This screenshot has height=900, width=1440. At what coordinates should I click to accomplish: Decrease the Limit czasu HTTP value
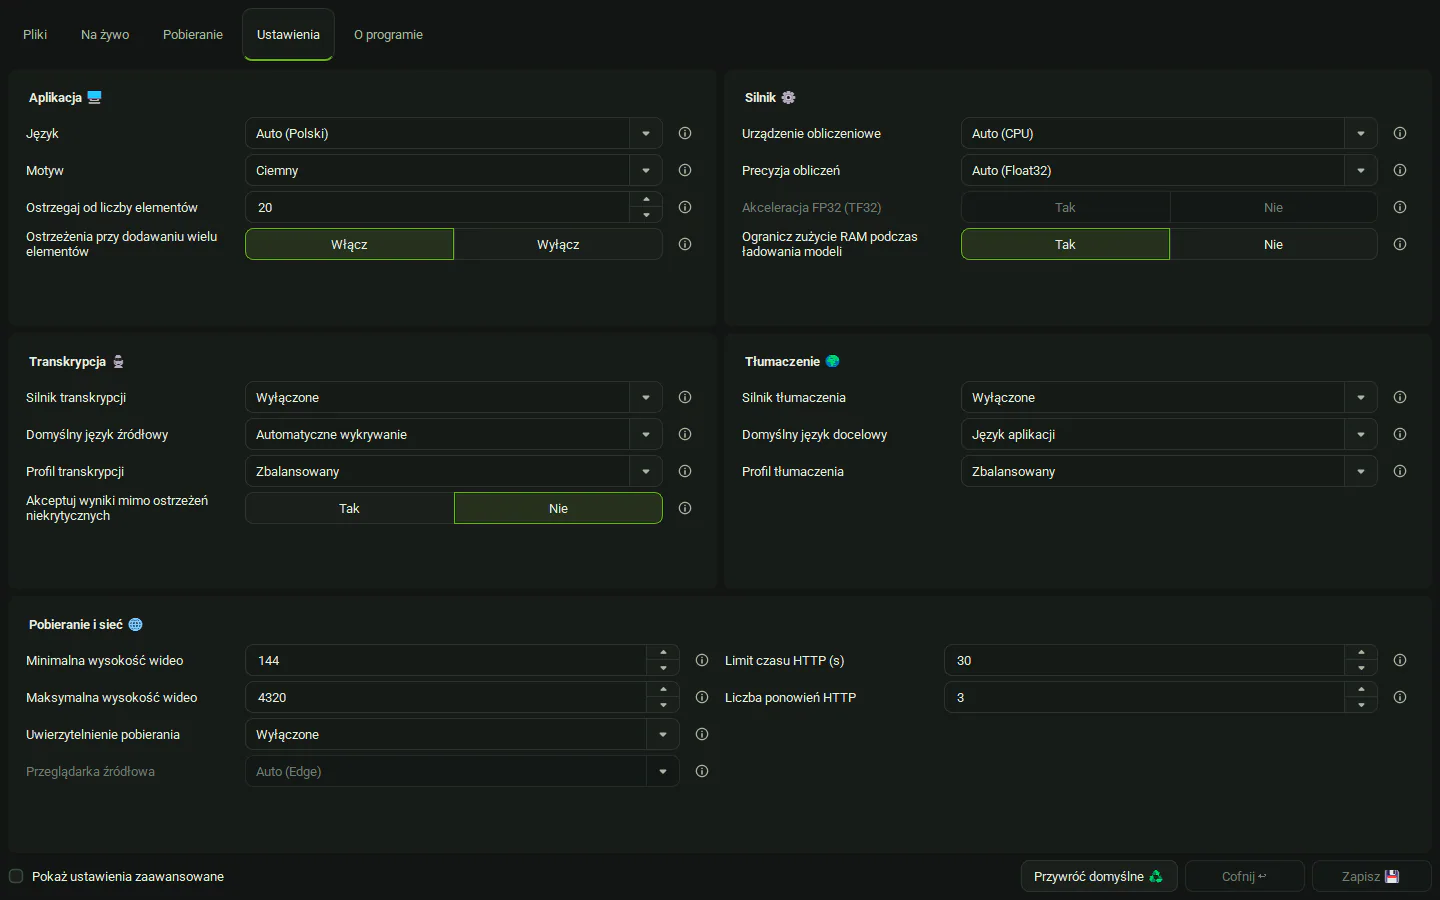click(1361, 668)
